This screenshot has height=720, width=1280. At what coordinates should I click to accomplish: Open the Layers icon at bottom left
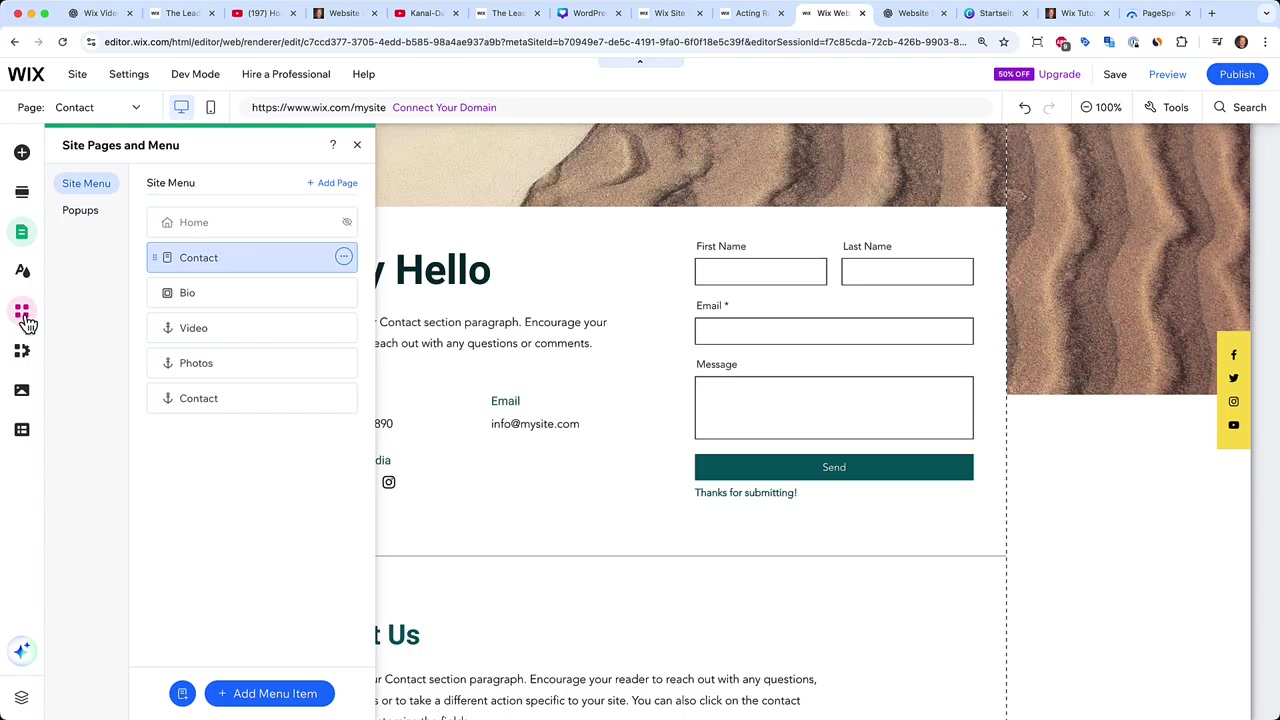click(x=22, y=697)
